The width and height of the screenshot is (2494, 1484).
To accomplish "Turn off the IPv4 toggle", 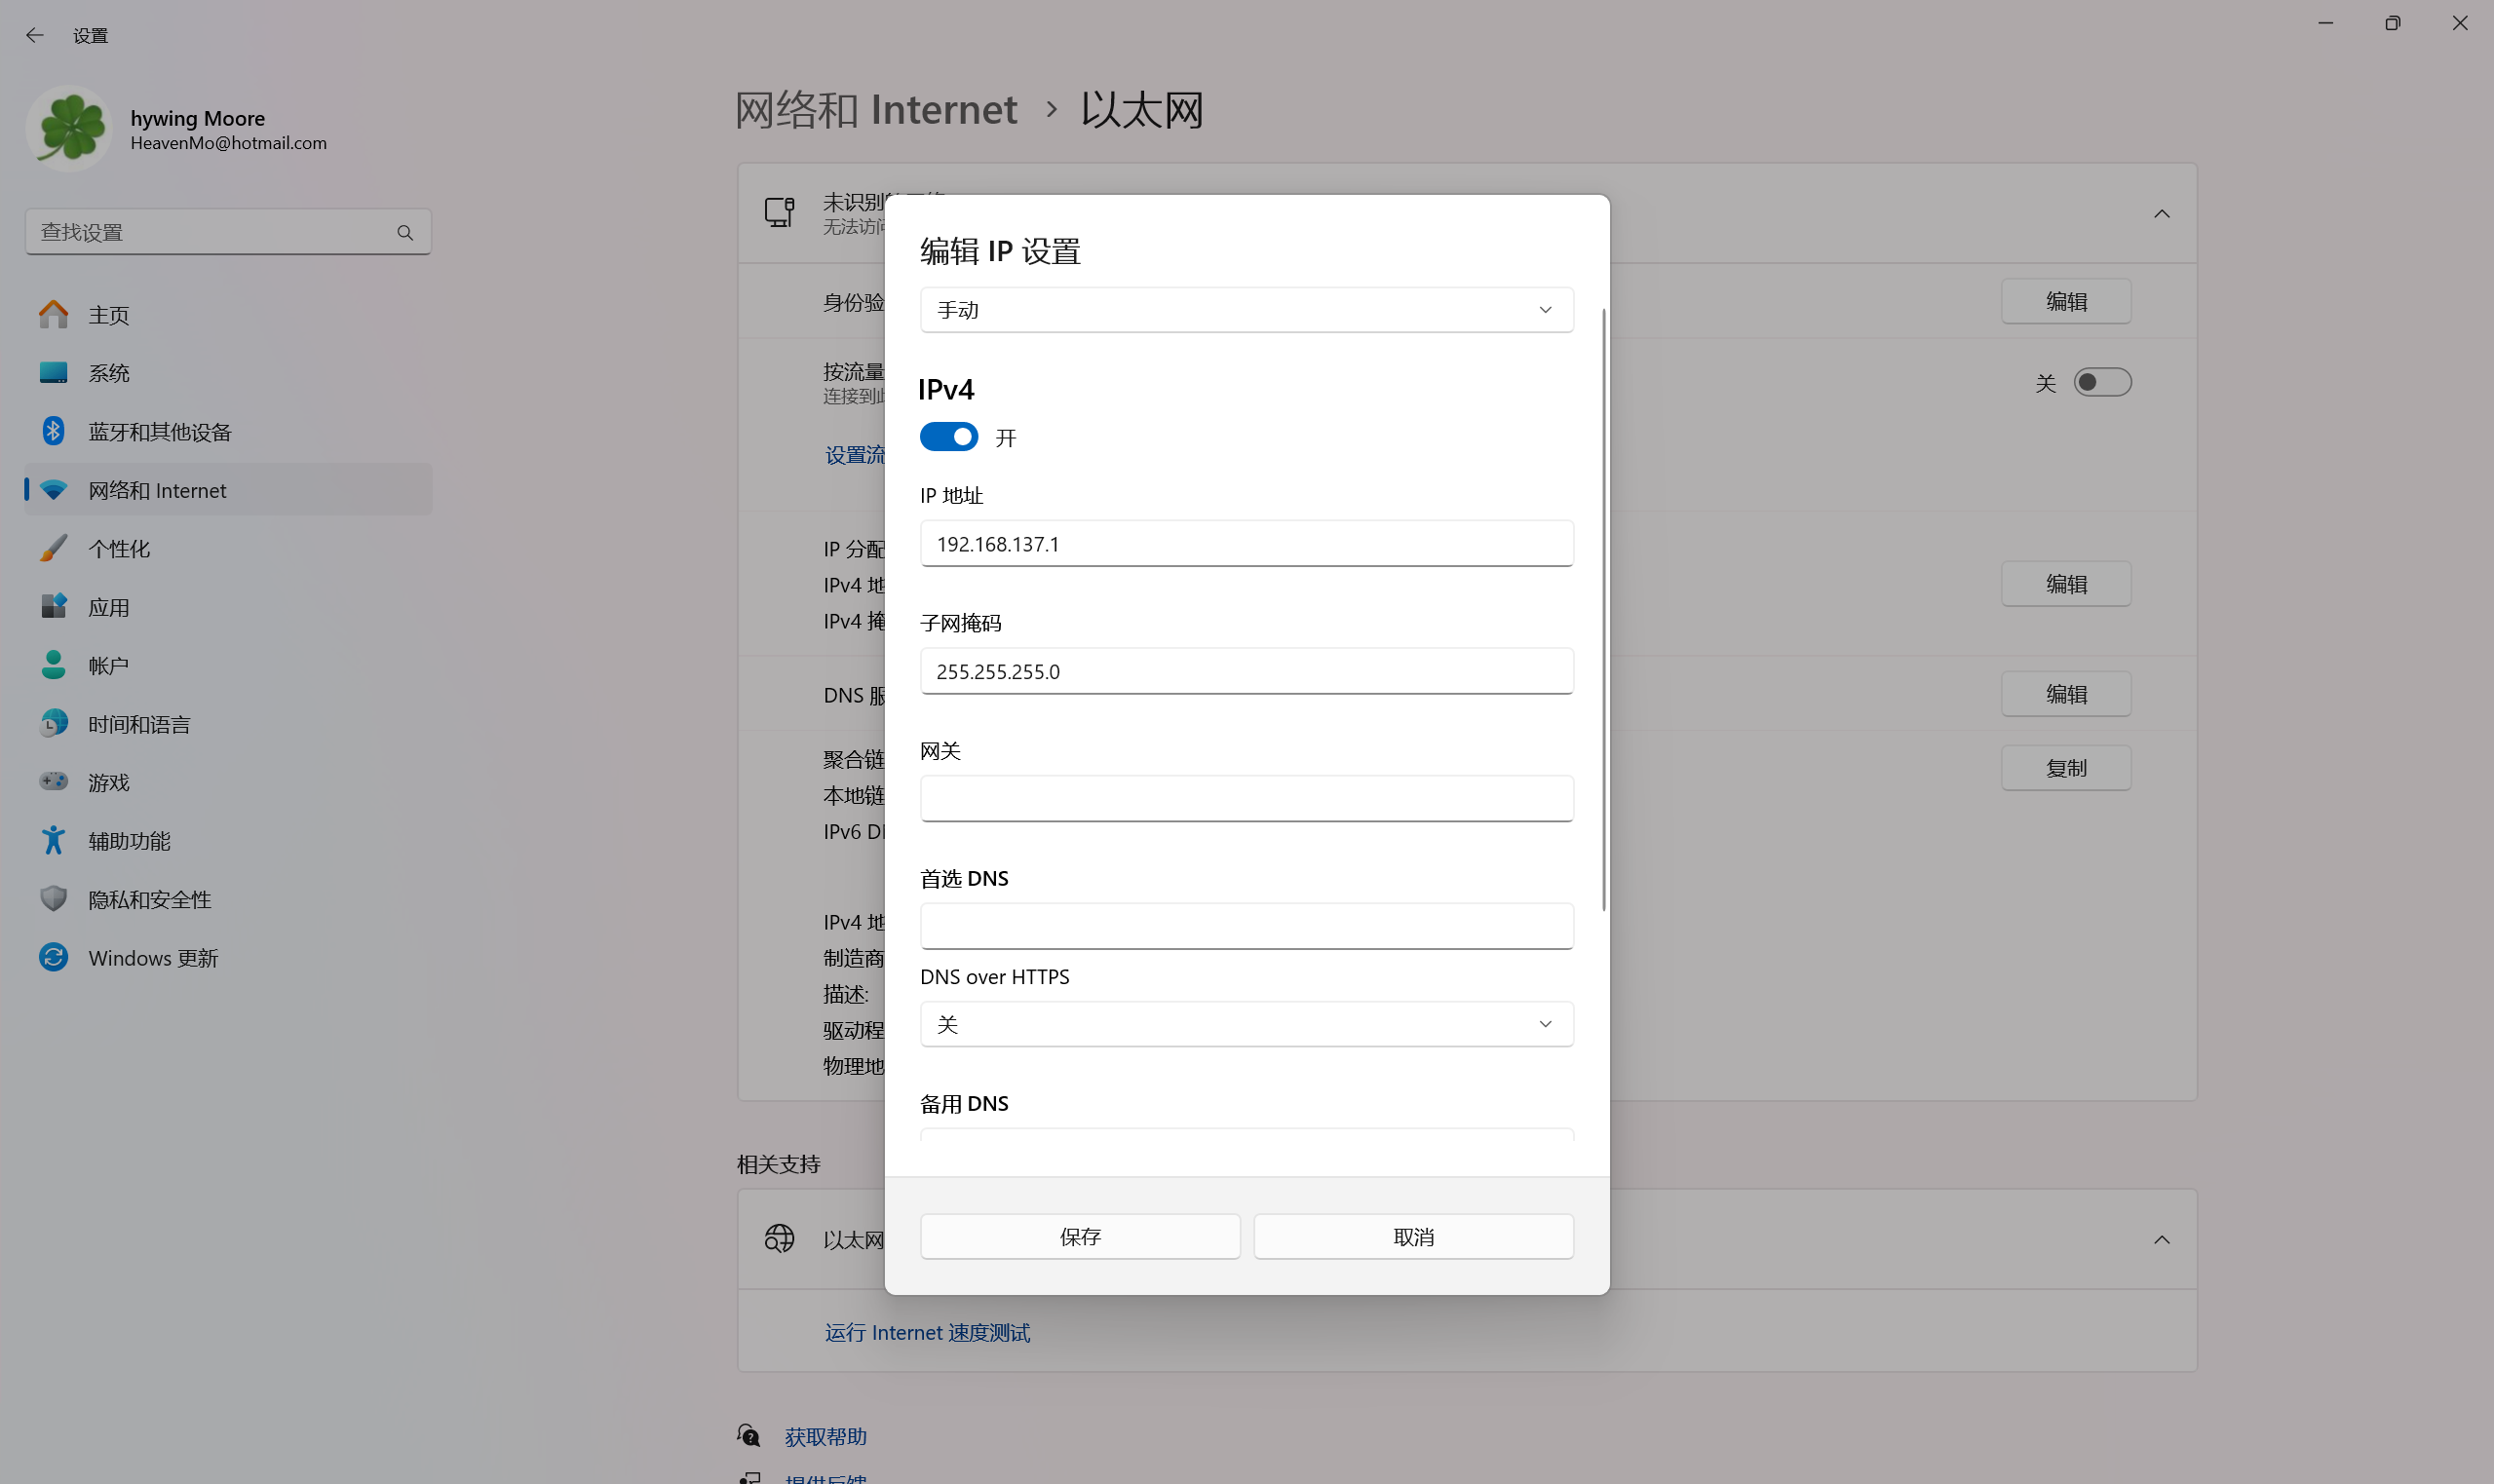I will [x=947, y=436].
